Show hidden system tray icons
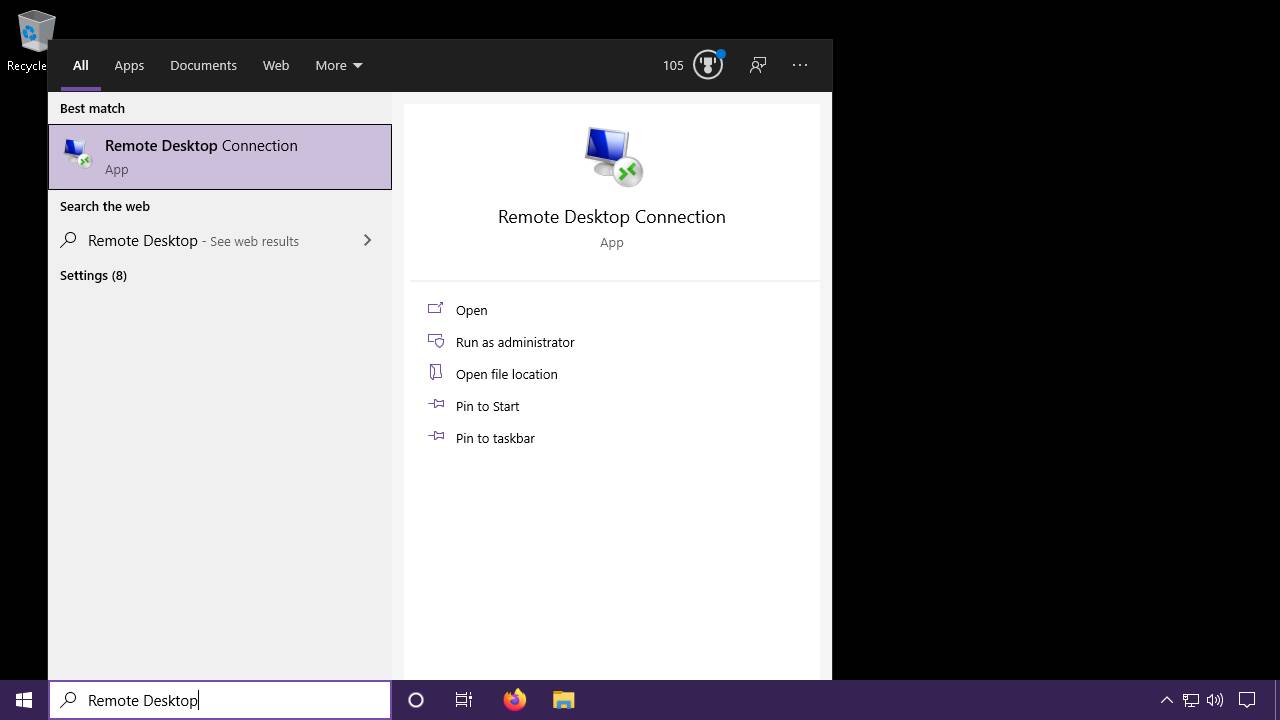1280x720 pixels. [1166, 700]
